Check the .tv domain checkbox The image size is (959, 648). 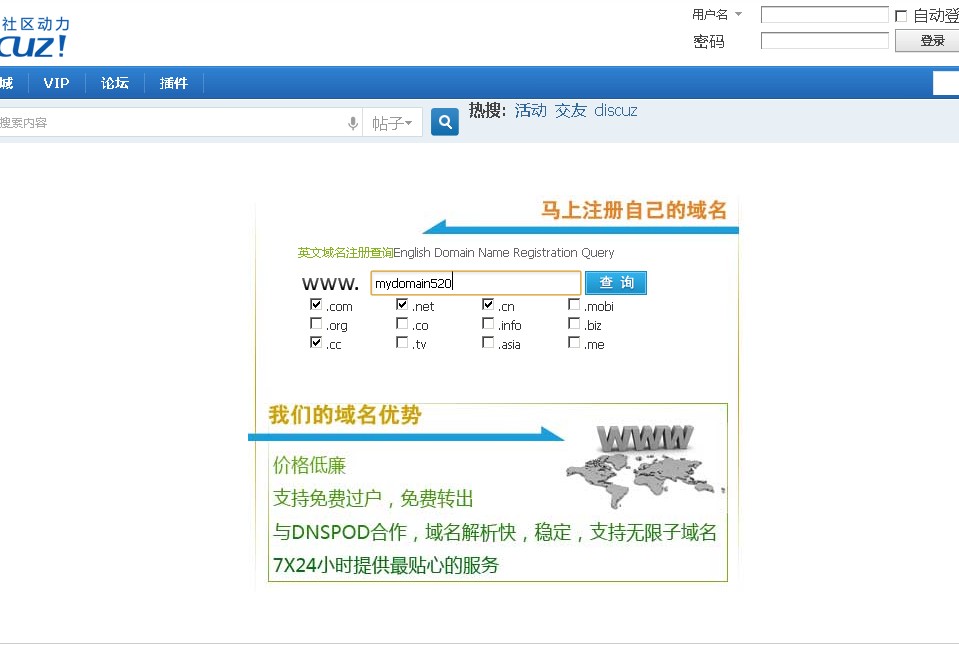402,342
